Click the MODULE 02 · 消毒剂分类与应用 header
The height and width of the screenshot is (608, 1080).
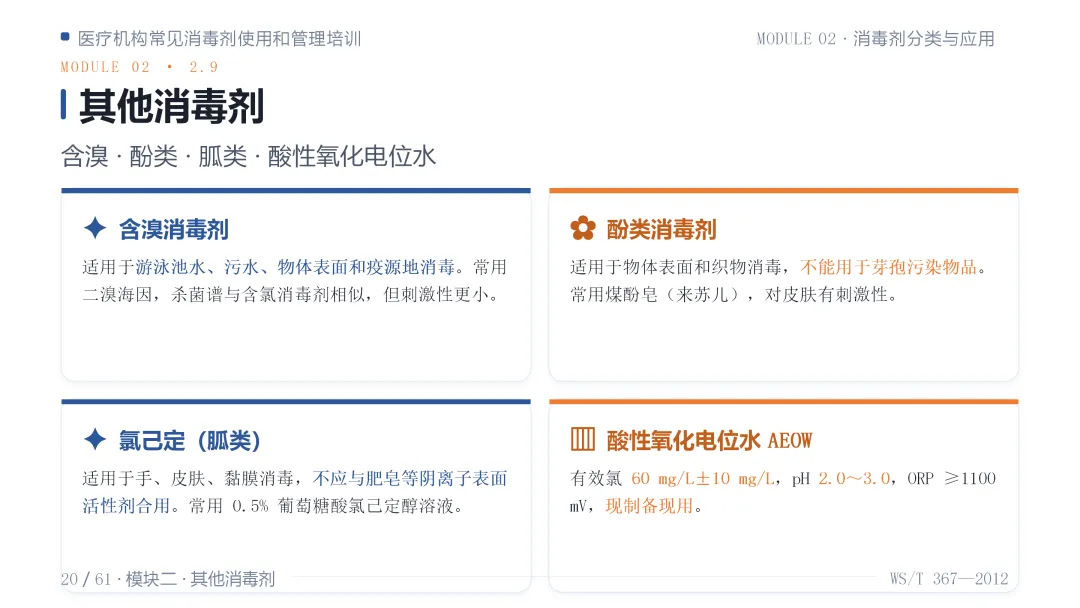click(875, 39)
